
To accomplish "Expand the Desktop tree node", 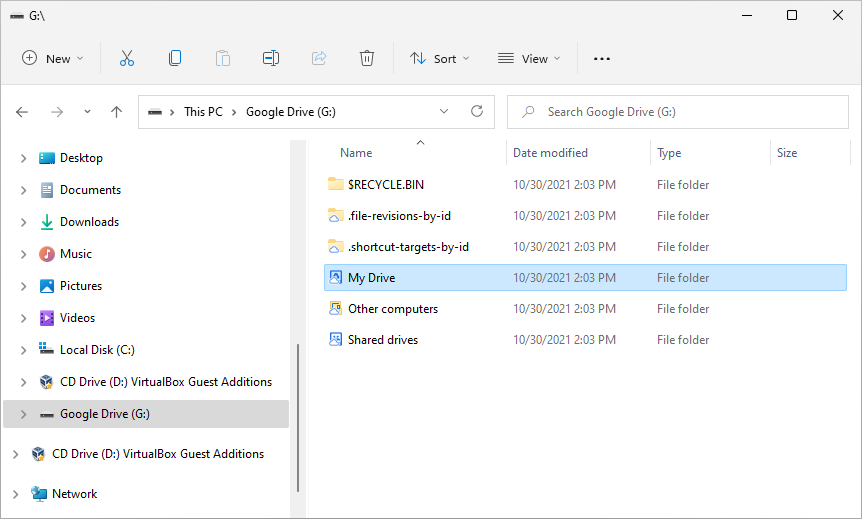I will 24,158.
